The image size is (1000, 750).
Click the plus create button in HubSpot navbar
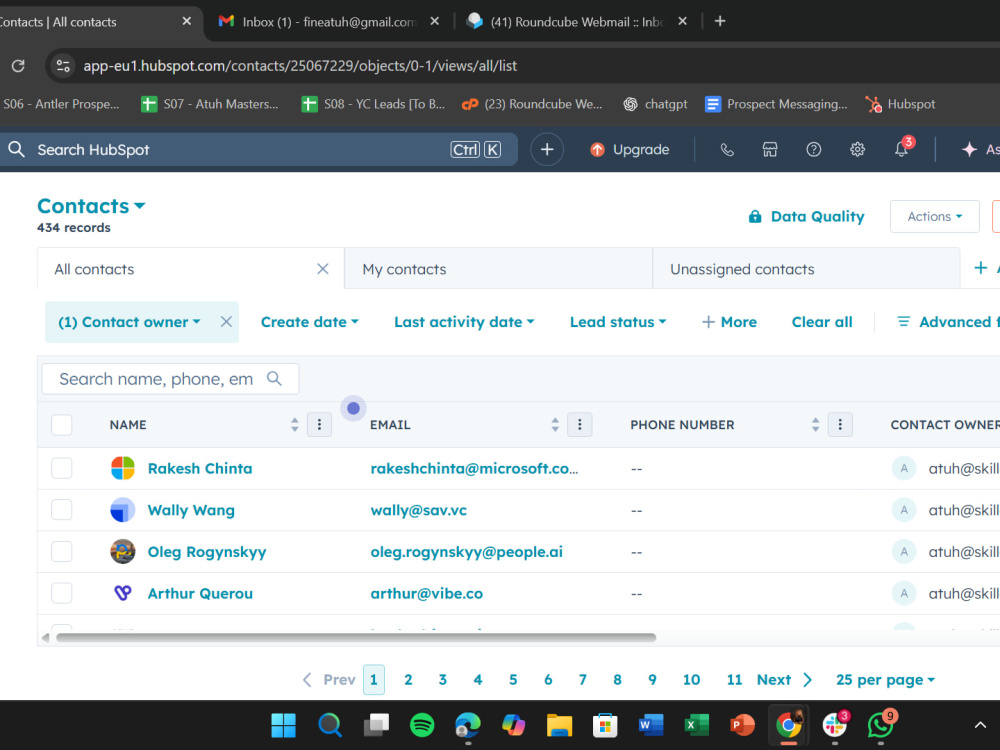point(547,149)
